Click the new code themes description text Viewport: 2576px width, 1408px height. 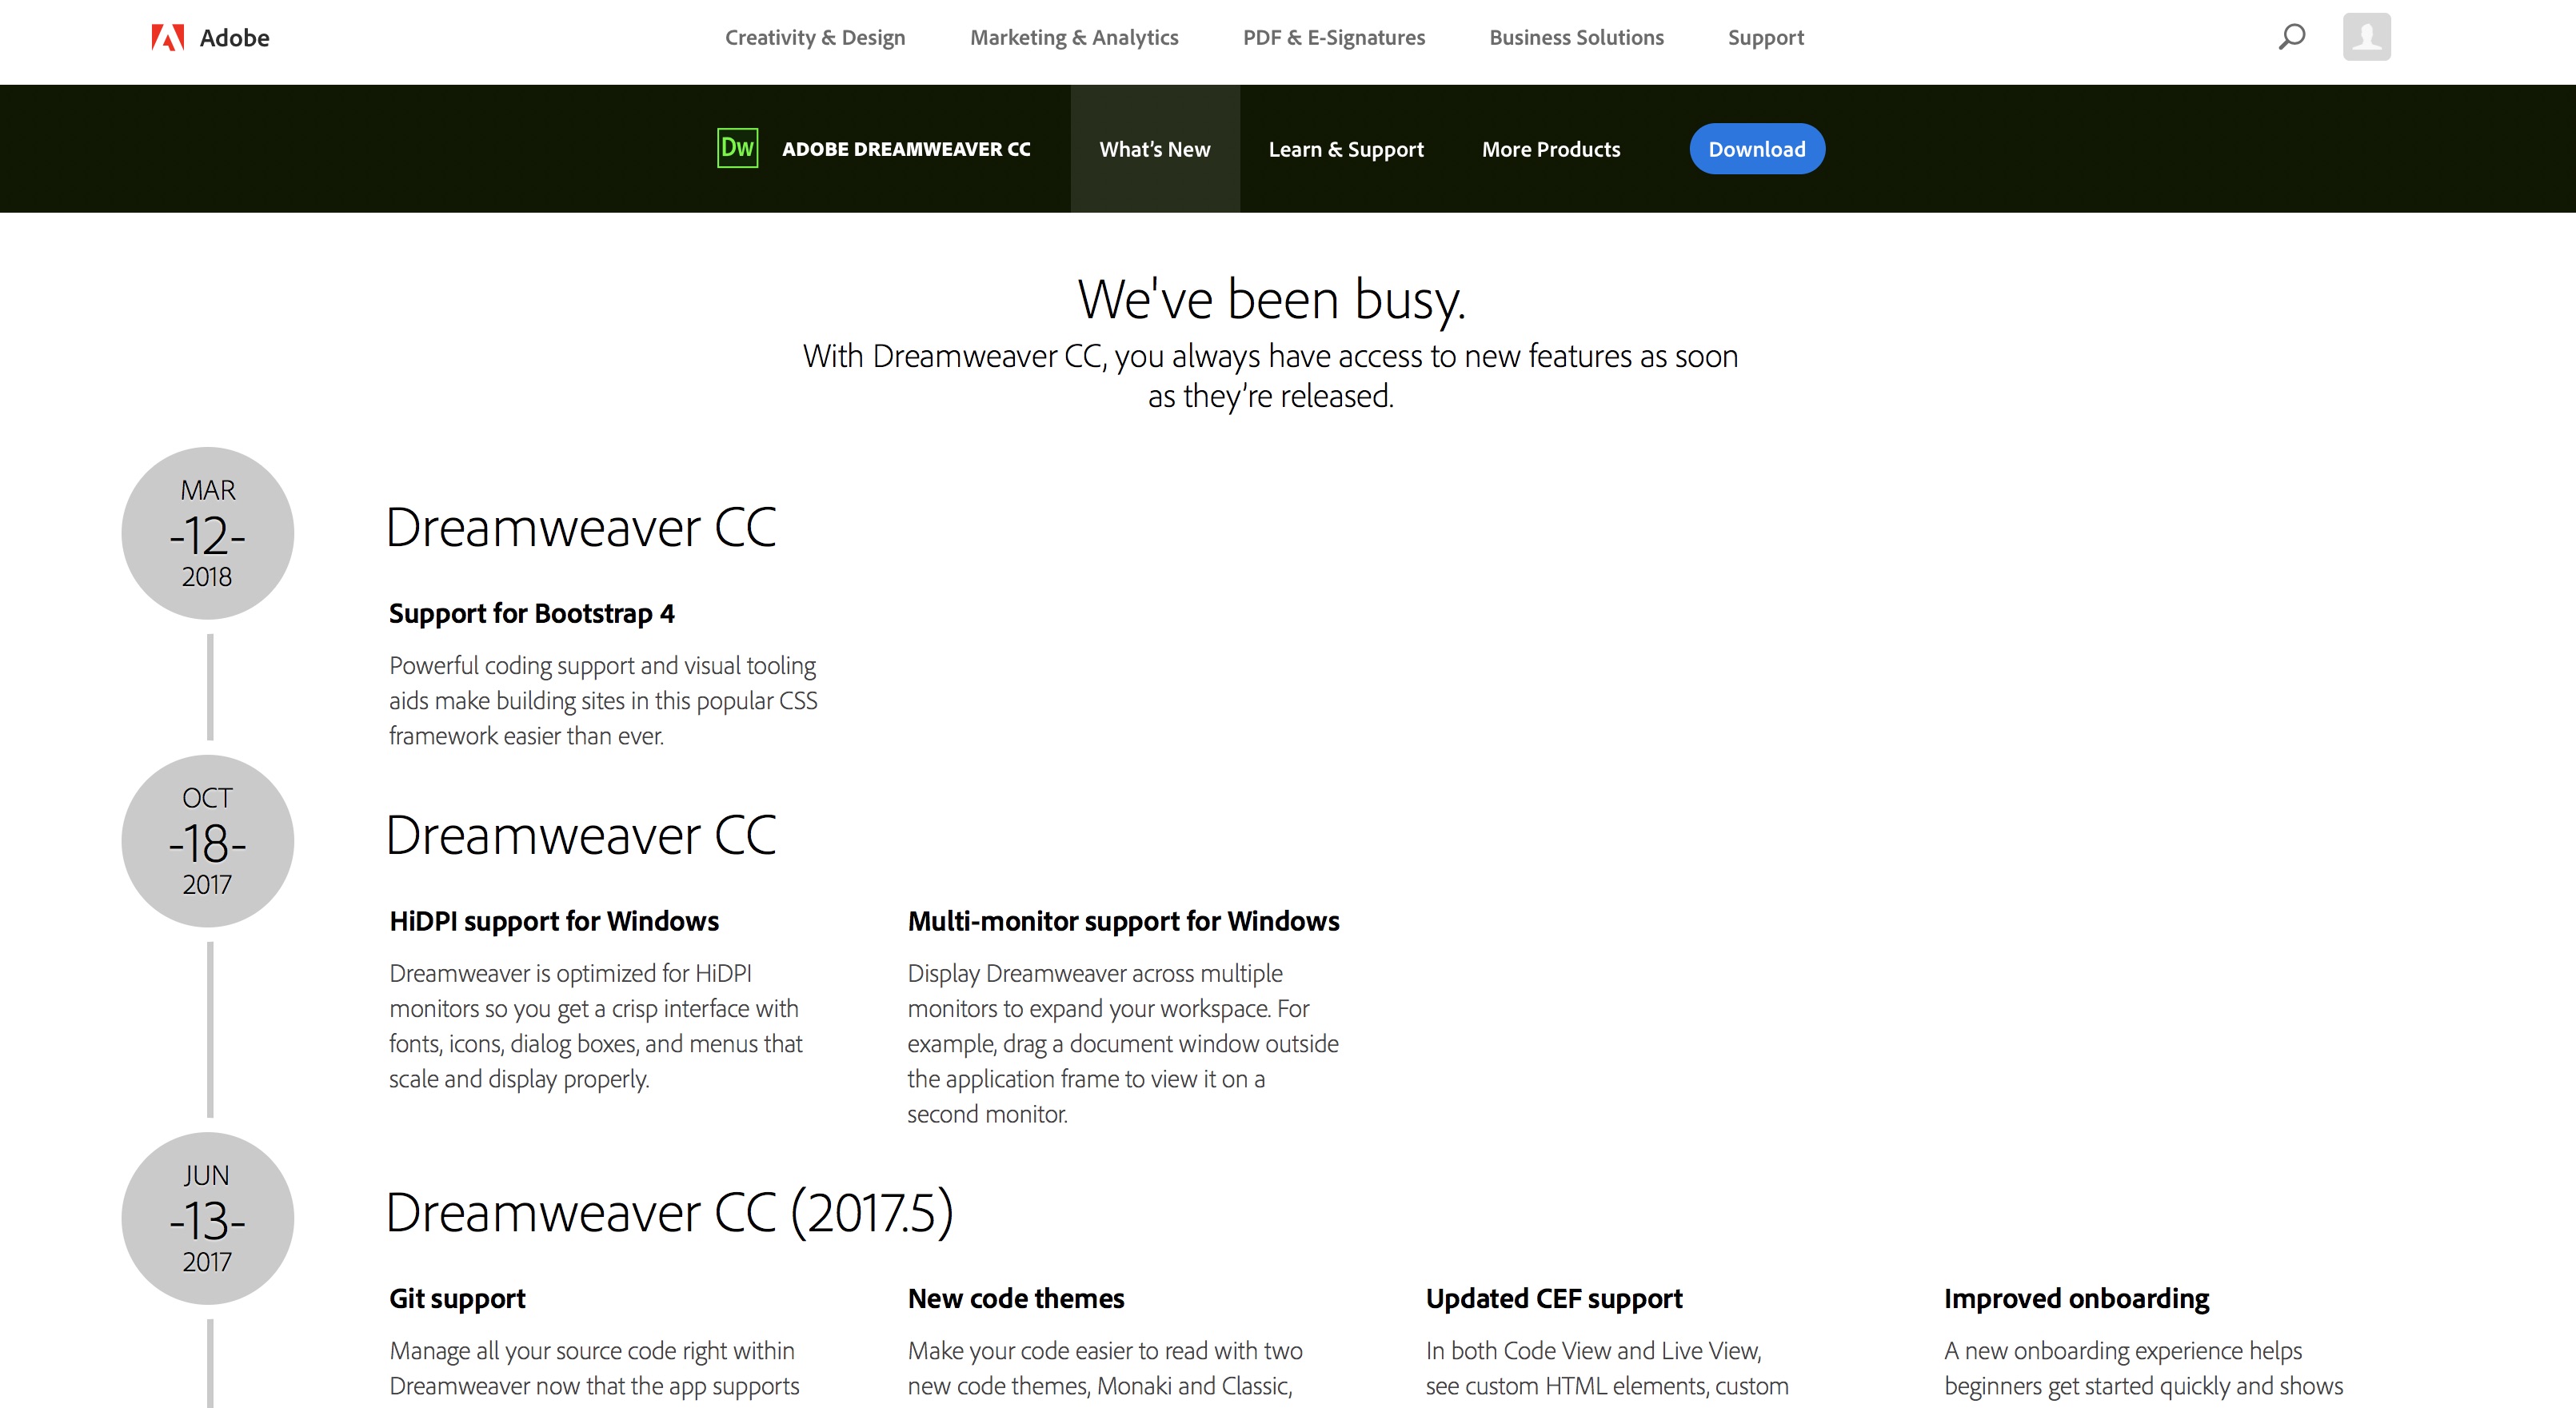(x=1105, y=1368)
